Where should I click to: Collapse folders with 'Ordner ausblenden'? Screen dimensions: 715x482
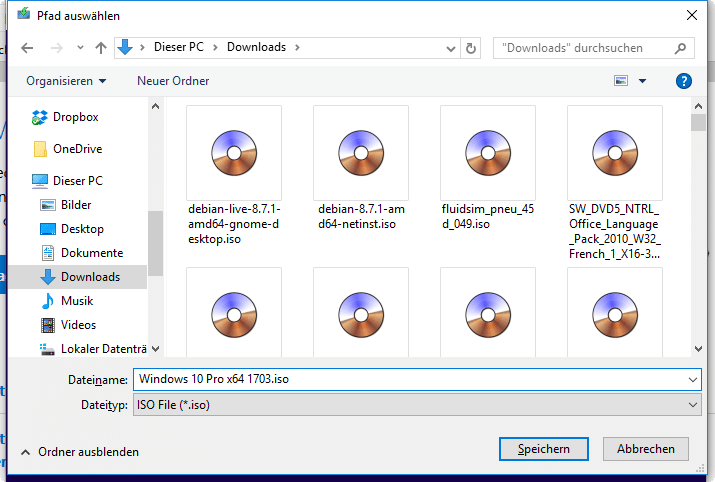click(80, 452)
